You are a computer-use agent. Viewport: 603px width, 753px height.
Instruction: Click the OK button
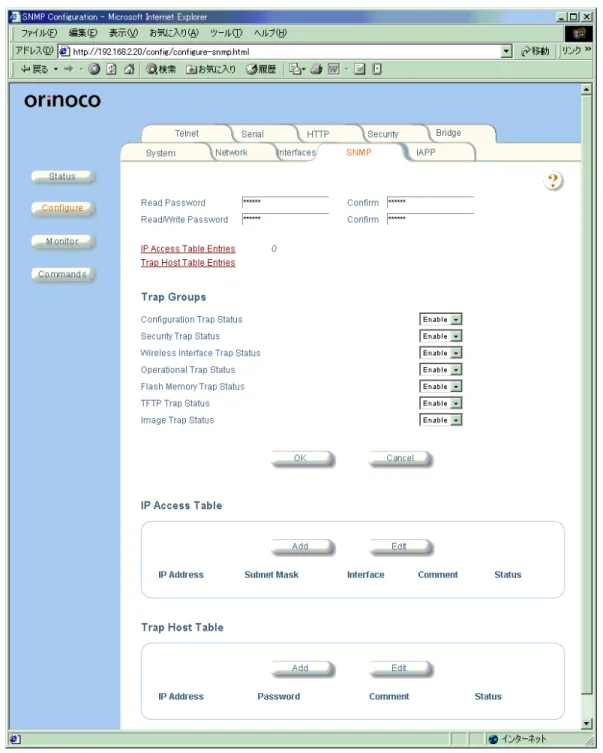tap(302, 459)
